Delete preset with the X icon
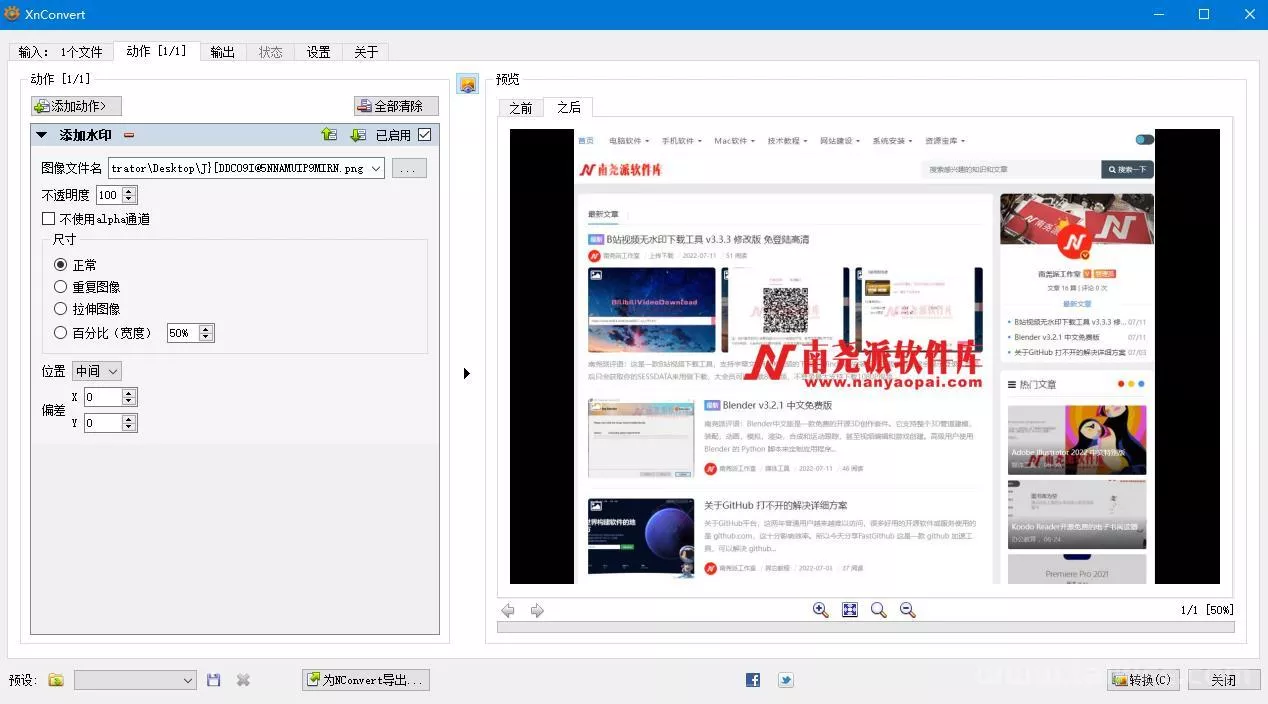This screenshot has width=1268, height=704. coord(243,680)
